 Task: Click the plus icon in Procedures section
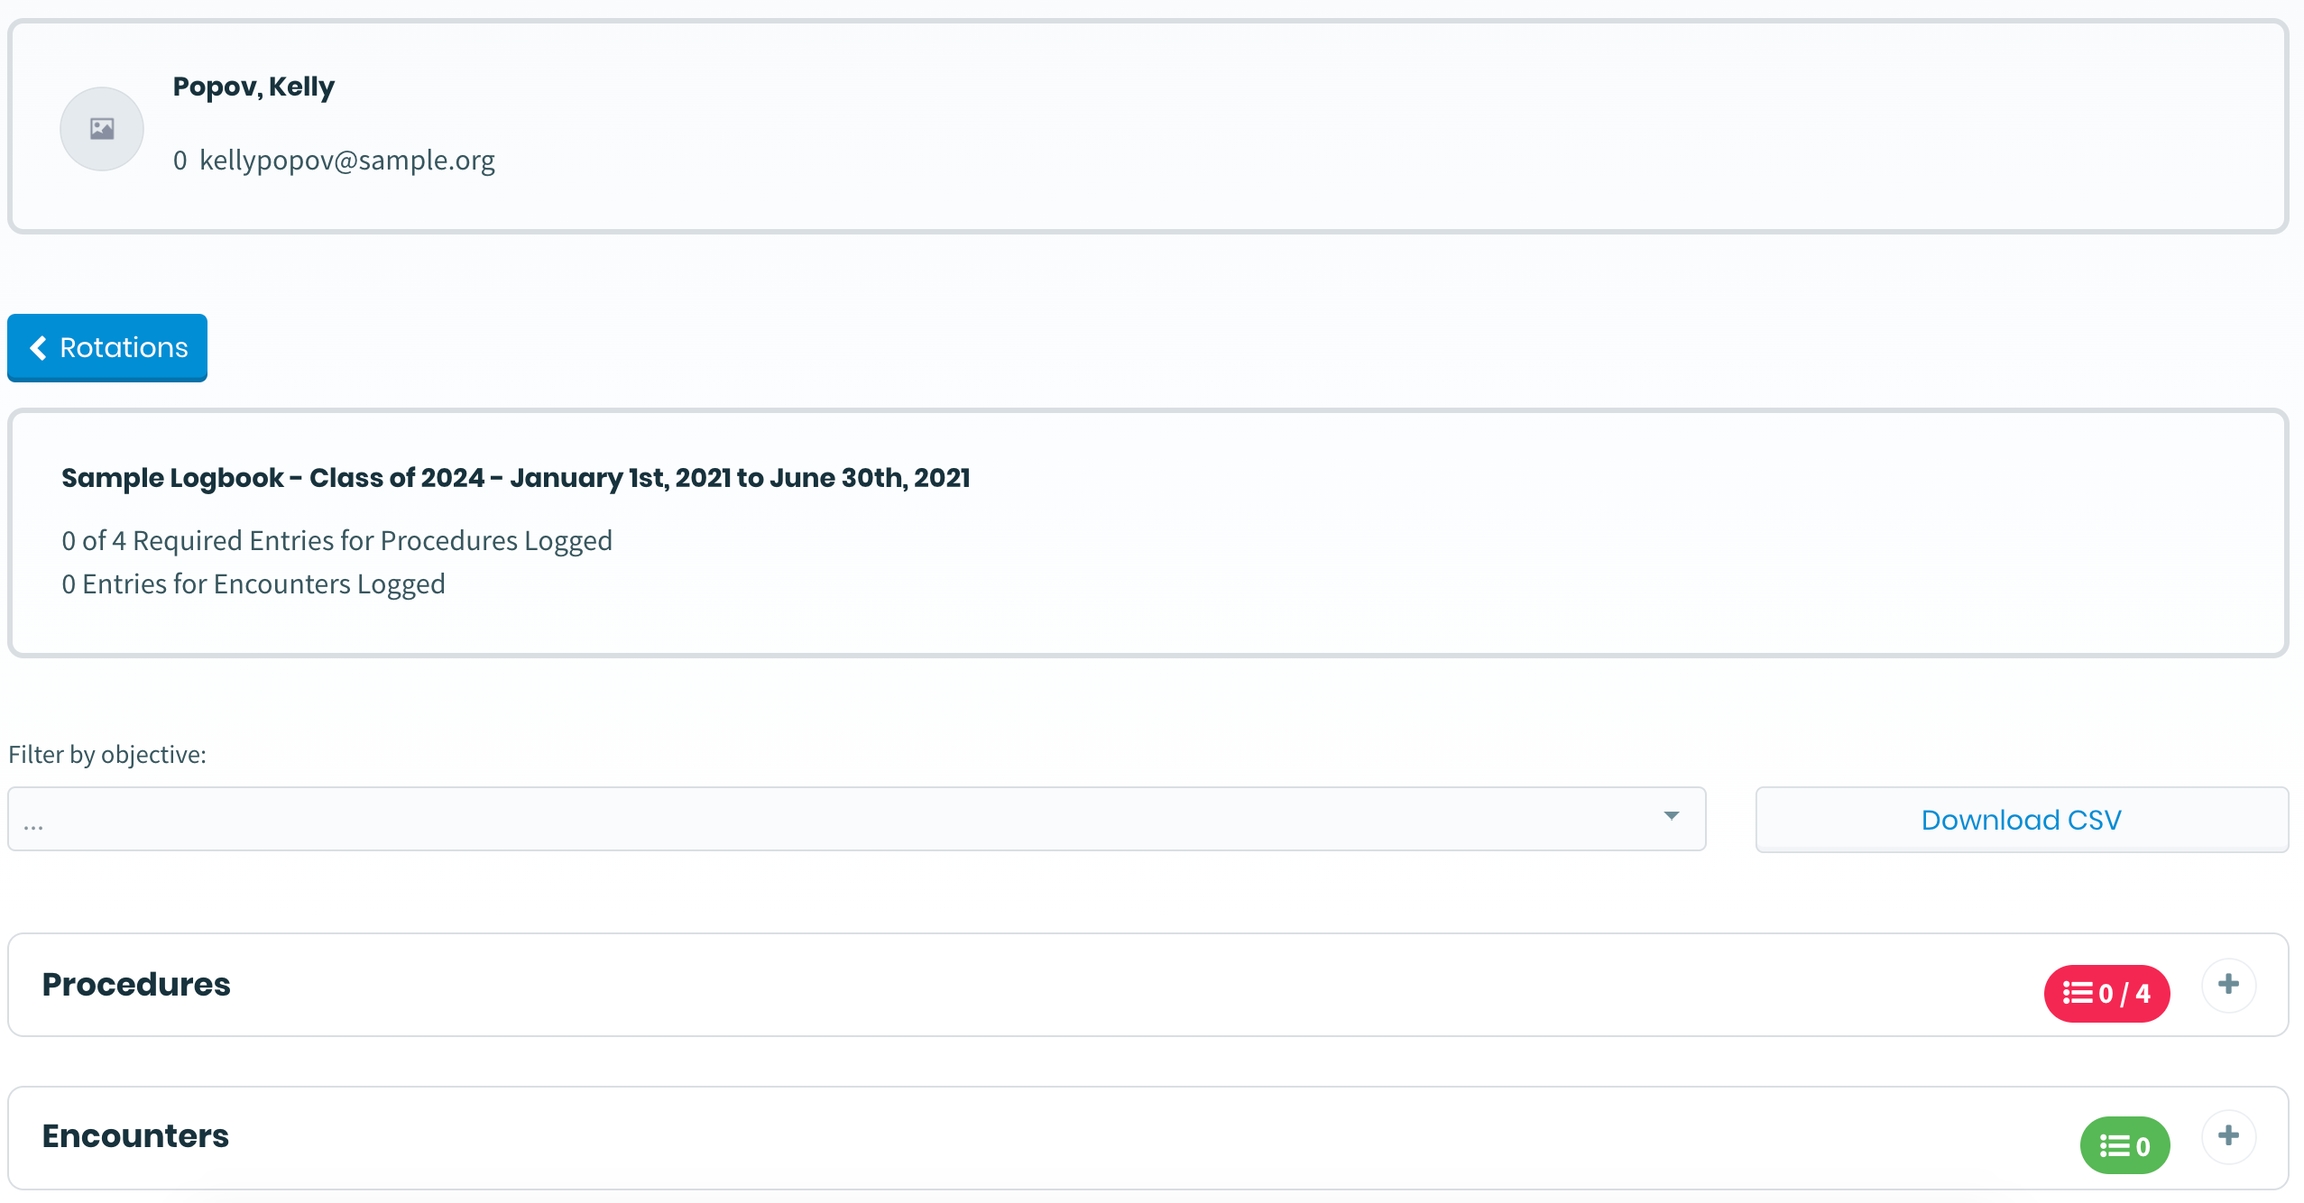[x=2228, y=985]
